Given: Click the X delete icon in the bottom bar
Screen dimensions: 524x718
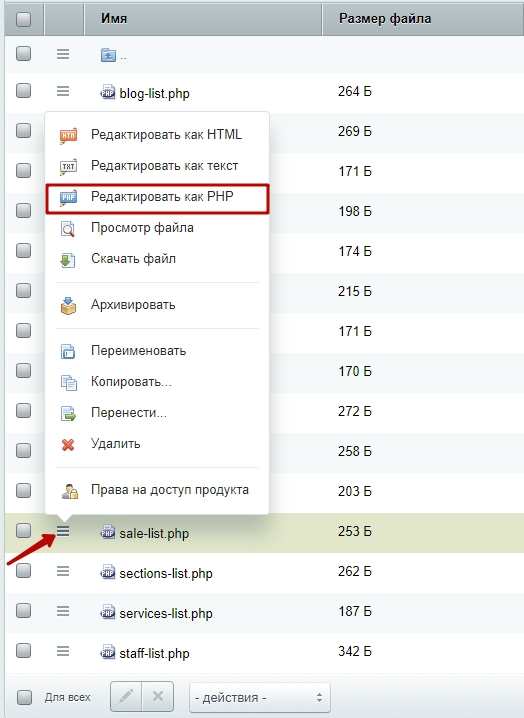Looking at the screenshot, I should 158,697.
